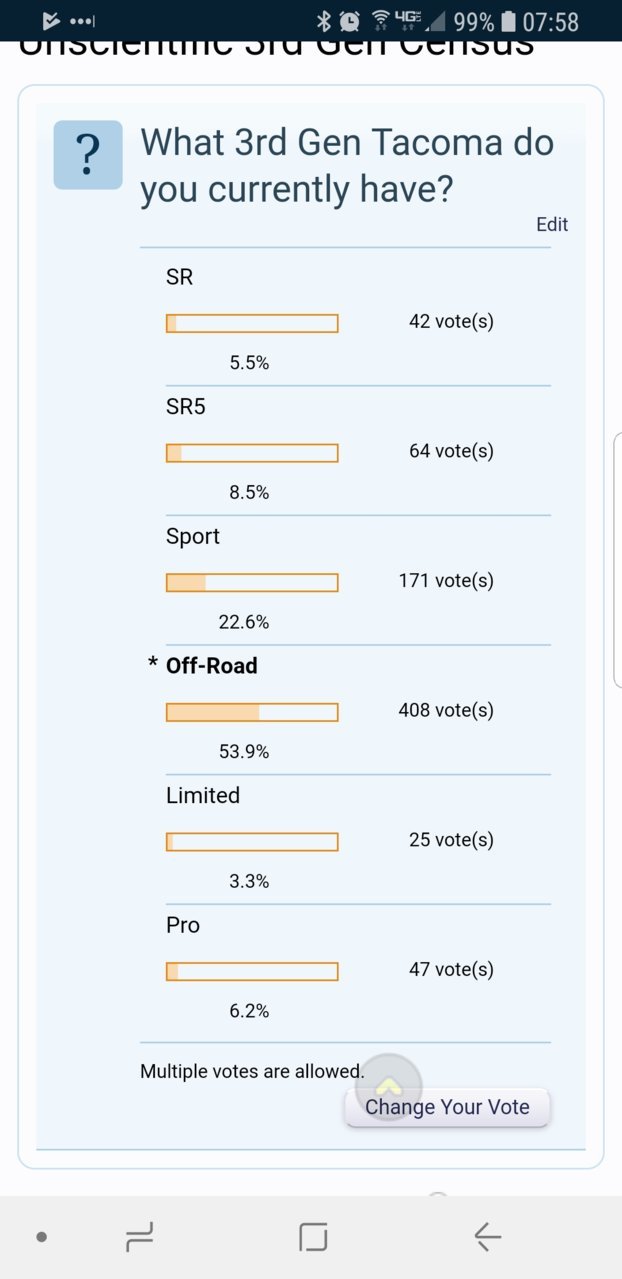This screenshot has height=1279, width=622.
Task: Click the poll question title text
Action: [347, 165]
